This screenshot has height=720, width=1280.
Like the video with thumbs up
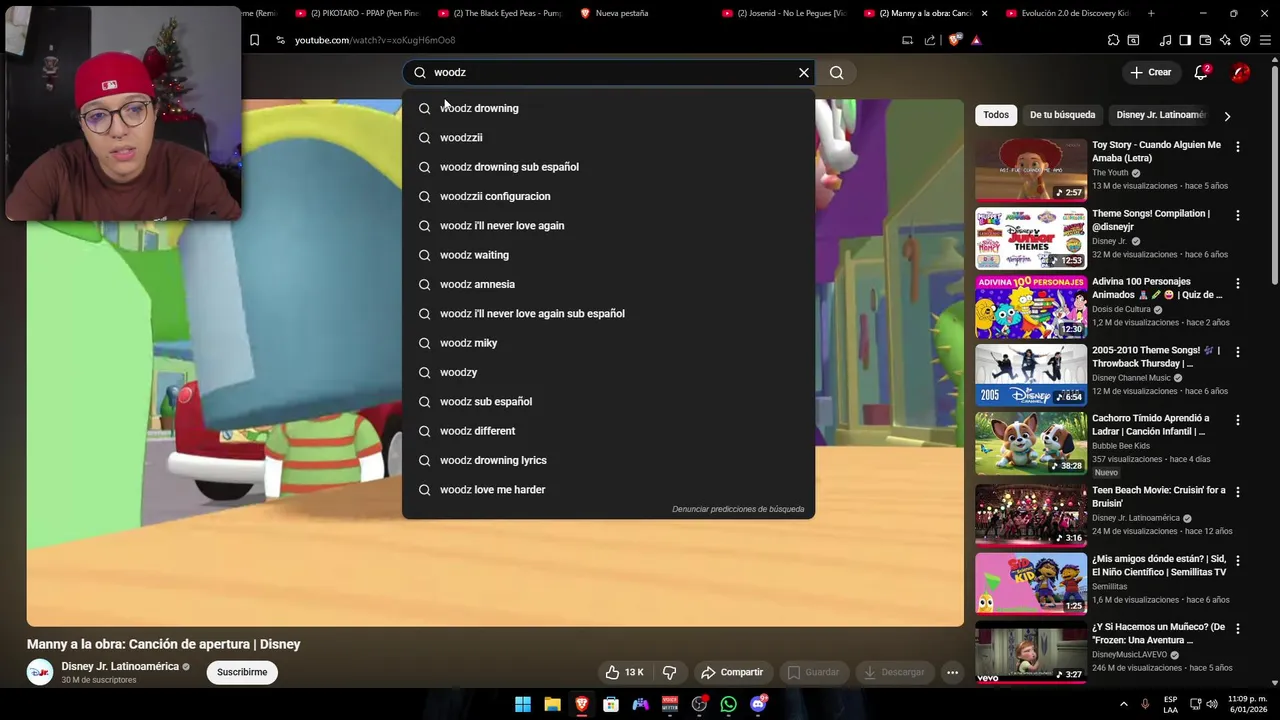(626, 672)
